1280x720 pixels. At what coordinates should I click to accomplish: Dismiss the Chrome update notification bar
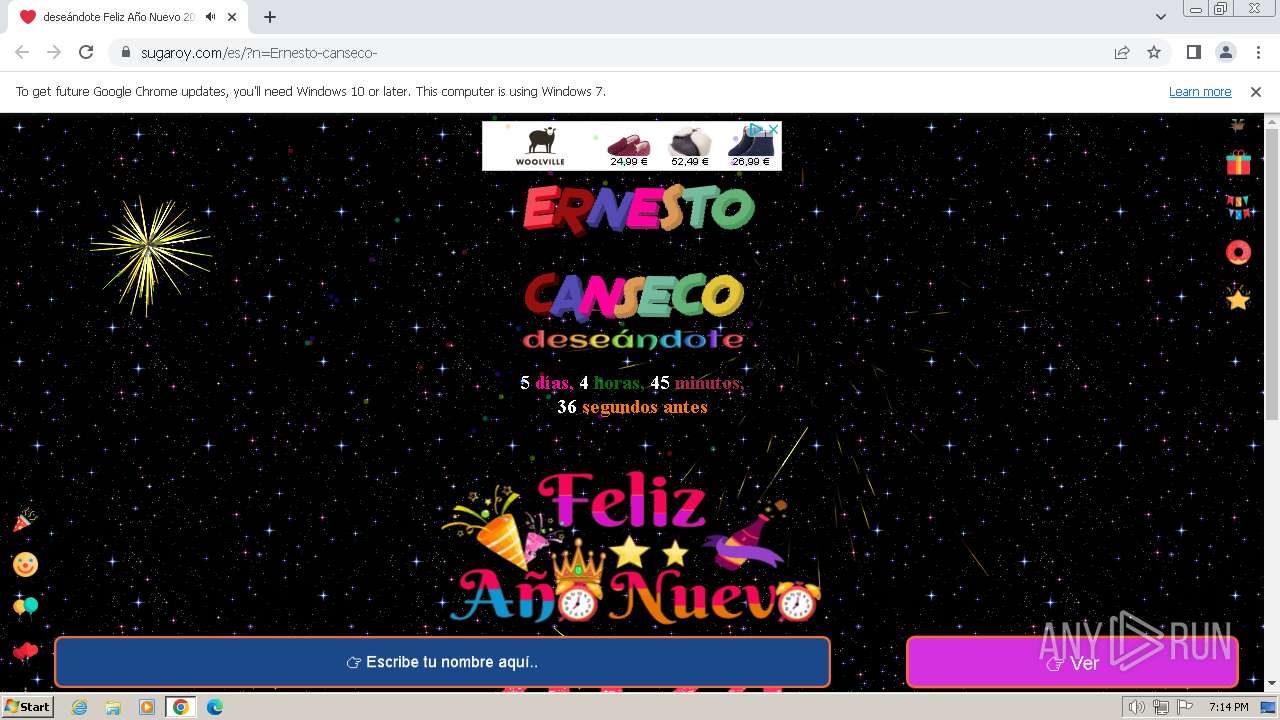pos(1256,92)
